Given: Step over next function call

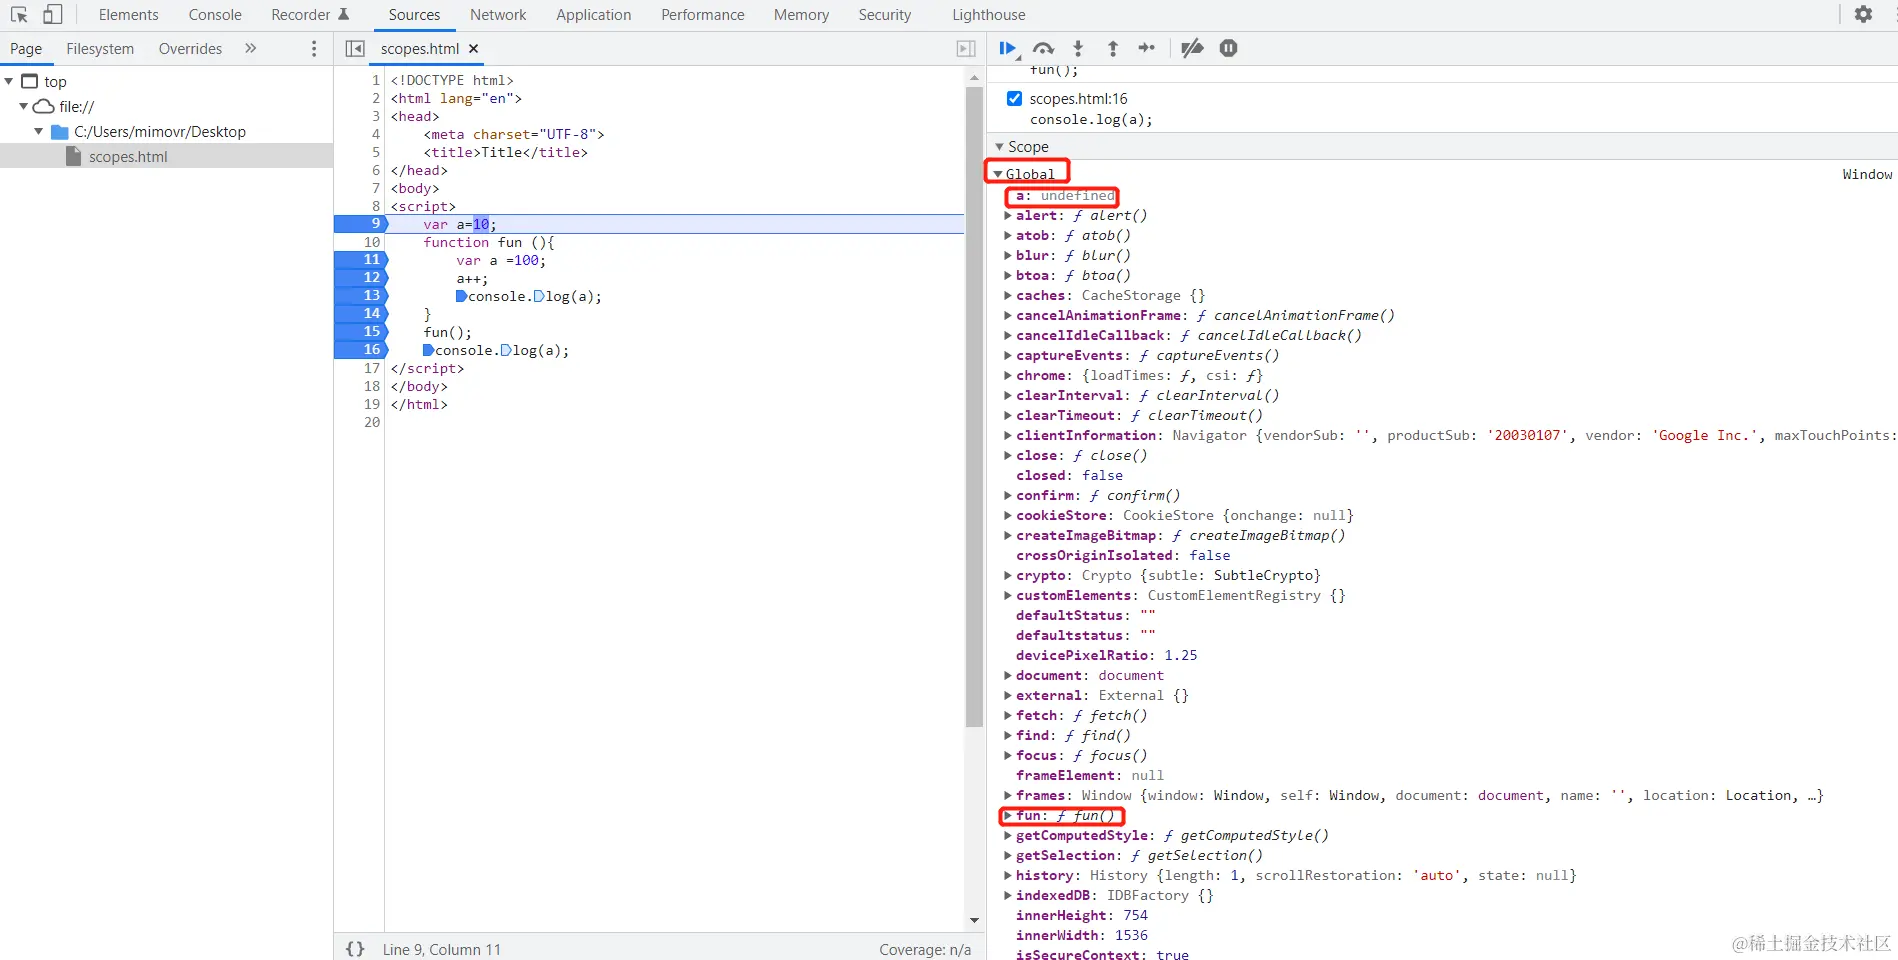Looking at the screenshot, I should 1043,48.
